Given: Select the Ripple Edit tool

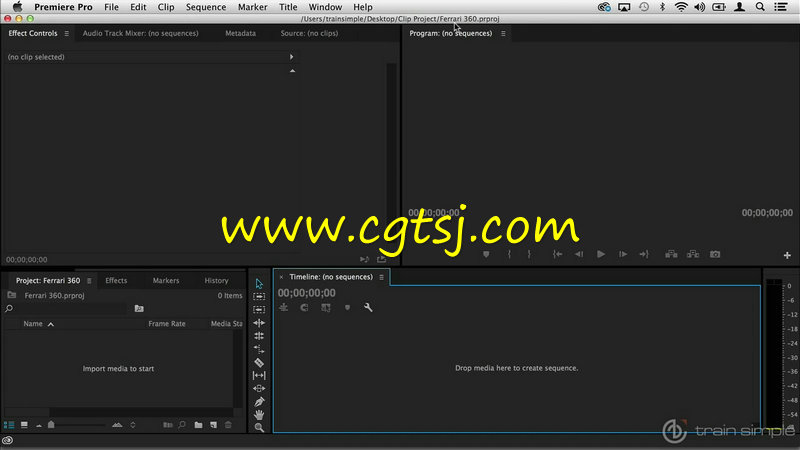Looking at the screenshot, I should (259, 323).
